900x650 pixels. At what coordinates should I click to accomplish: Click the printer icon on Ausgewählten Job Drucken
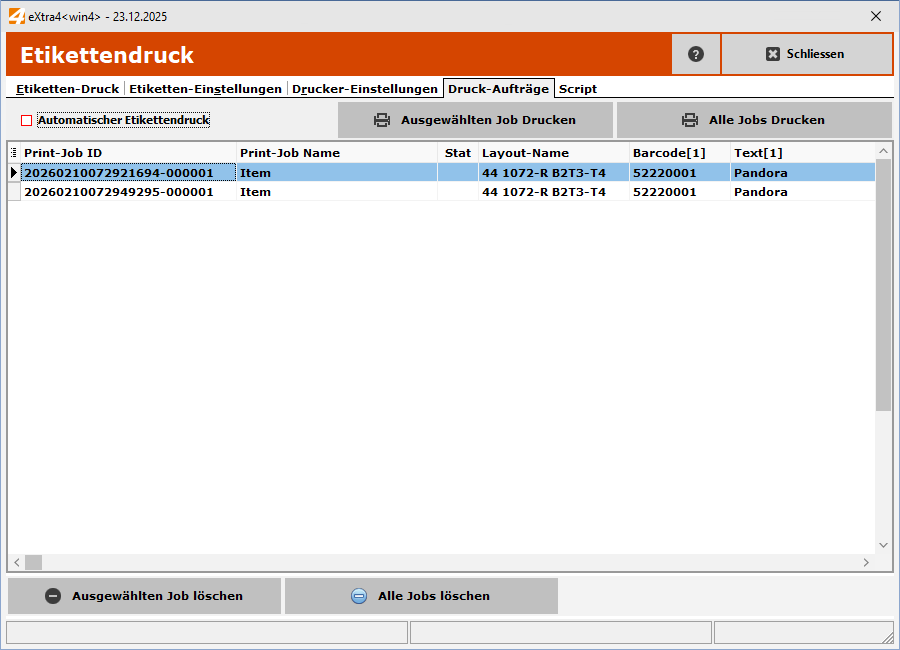tap(383, 119)
